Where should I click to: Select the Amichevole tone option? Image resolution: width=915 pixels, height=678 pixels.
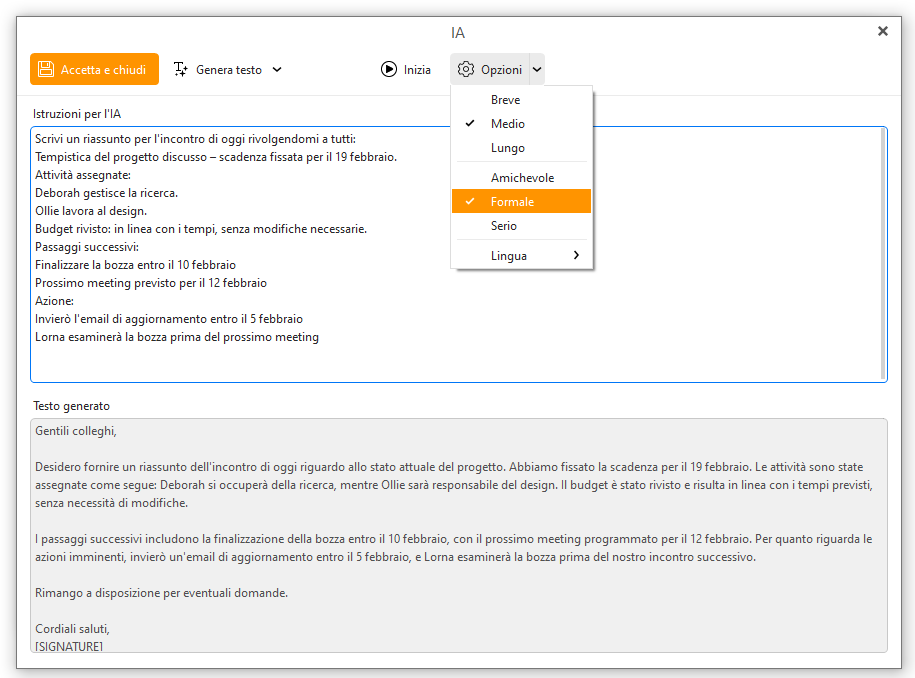522,178
